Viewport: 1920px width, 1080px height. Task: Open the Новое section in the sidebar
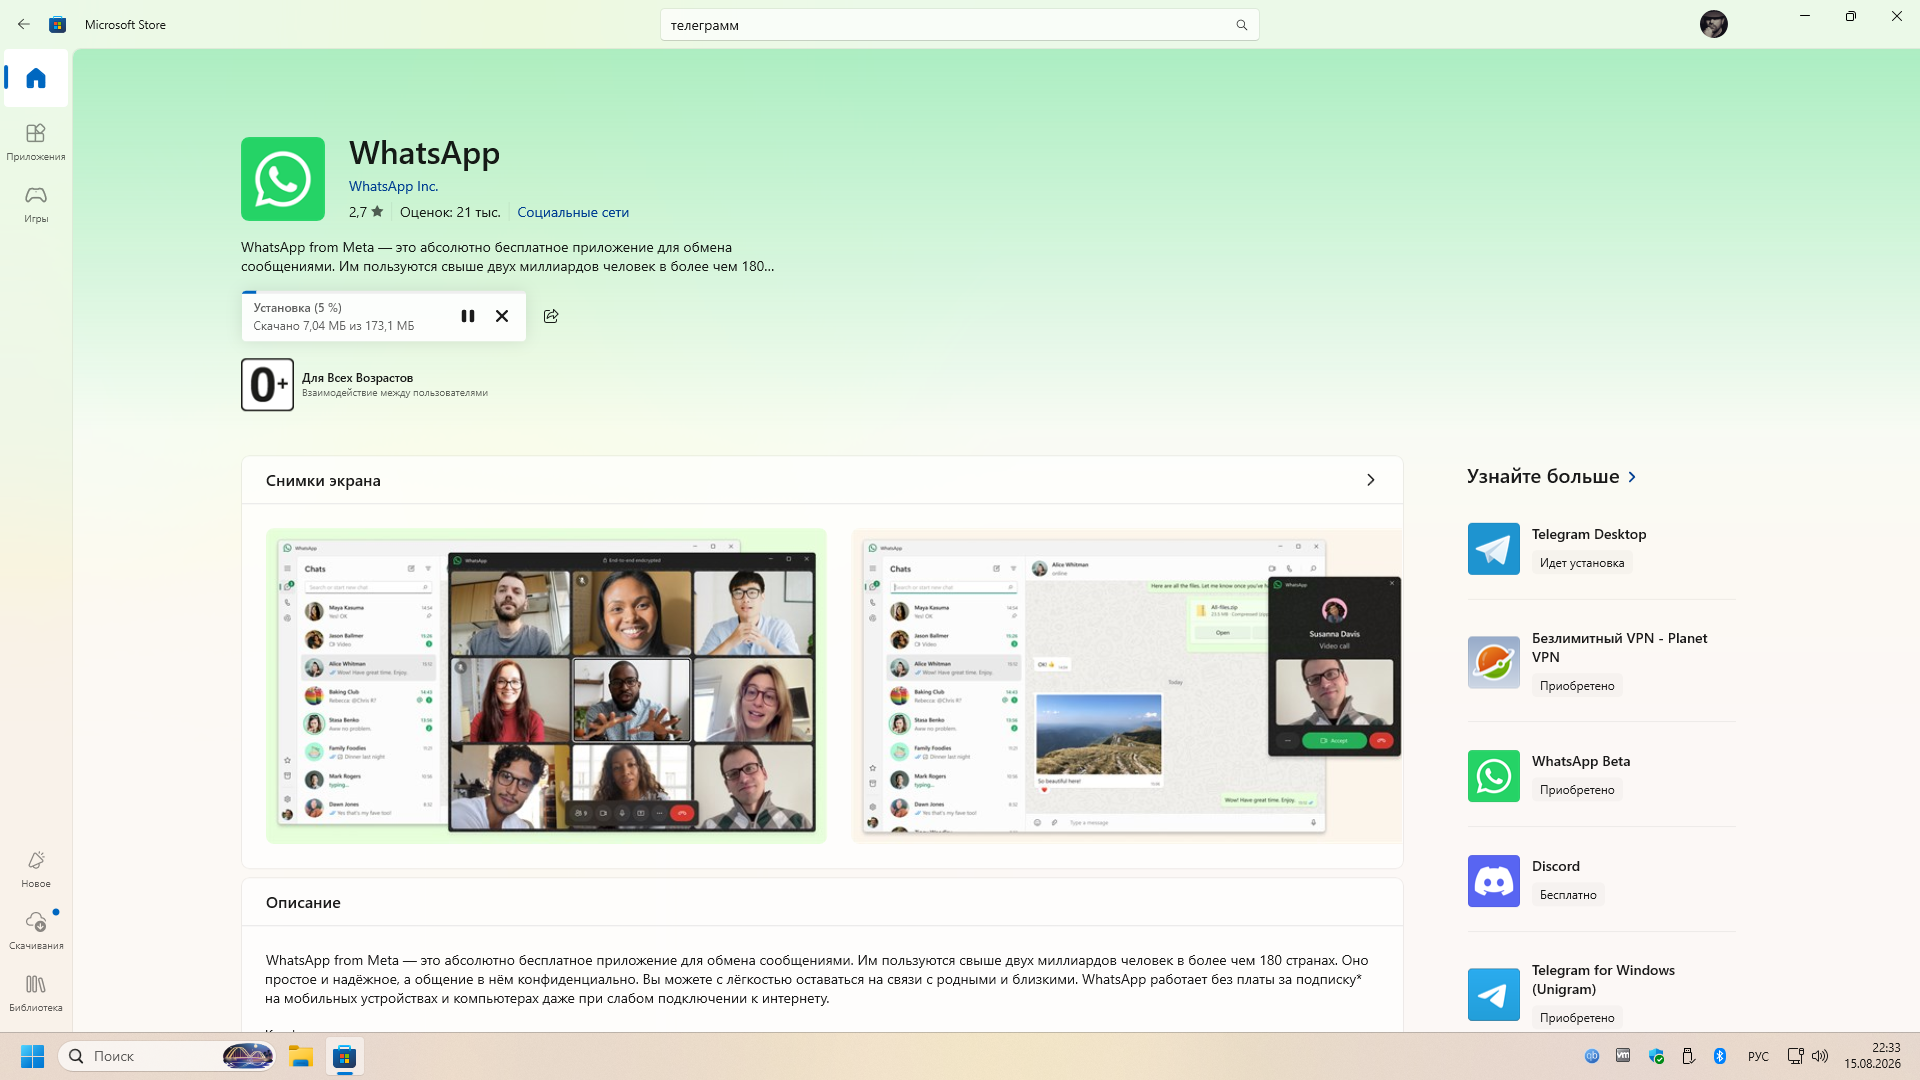[36, 869]
